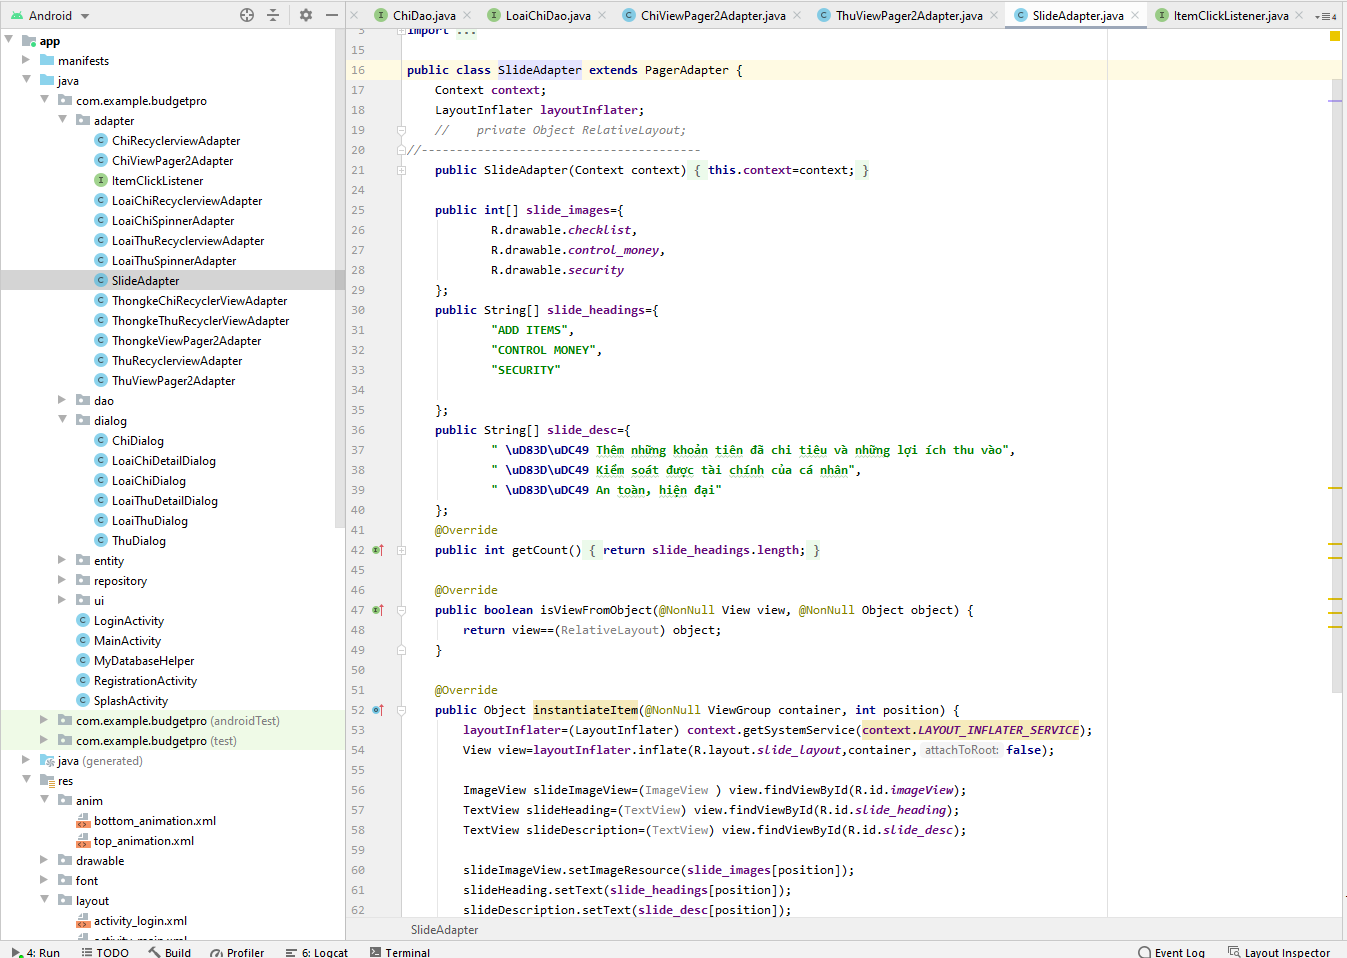The width and height of the screenshot is (1347, 958).
Task: Click override gutter icon at isViewFromObject line
Action: (378, 610)
